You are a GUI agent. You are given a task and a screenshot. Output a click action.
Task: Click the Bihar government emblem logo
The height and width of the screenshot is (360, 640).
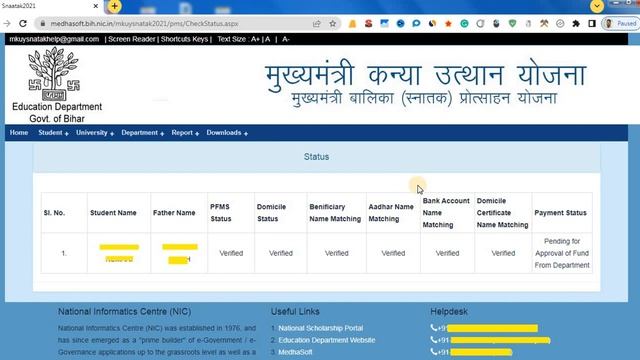(x=53, y=74)
